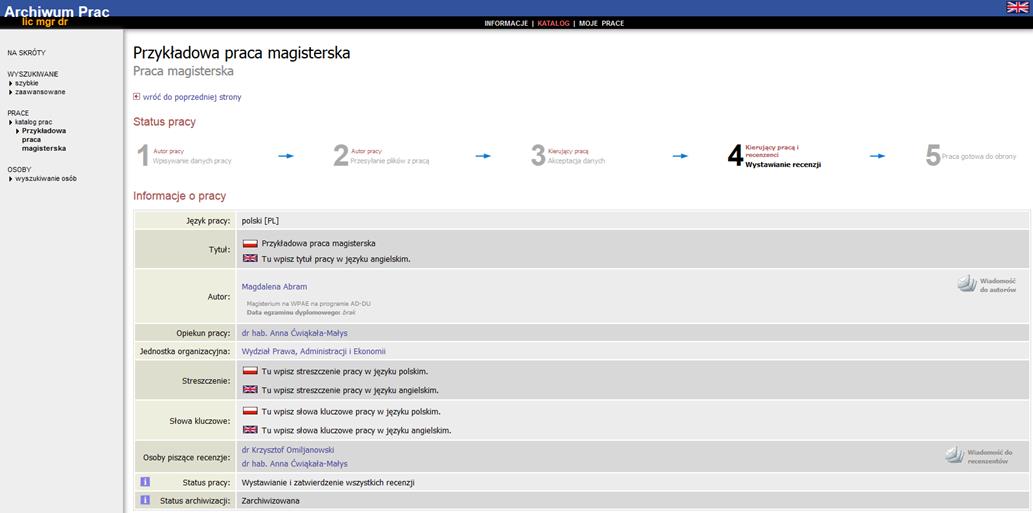Open the MOJE PRACE menu item
This screenshot has width=1033, height=513.
[601, 23]
